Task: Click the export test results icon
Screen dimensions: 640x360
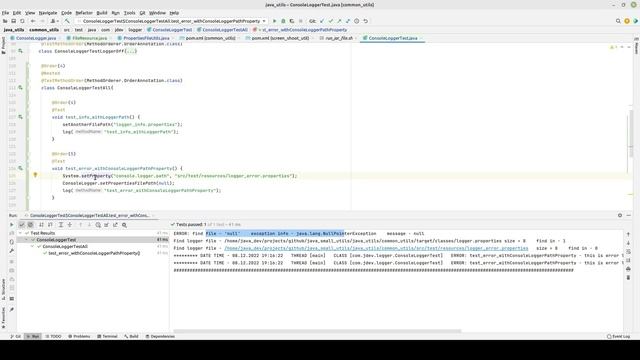Action: tap(115, 224)
